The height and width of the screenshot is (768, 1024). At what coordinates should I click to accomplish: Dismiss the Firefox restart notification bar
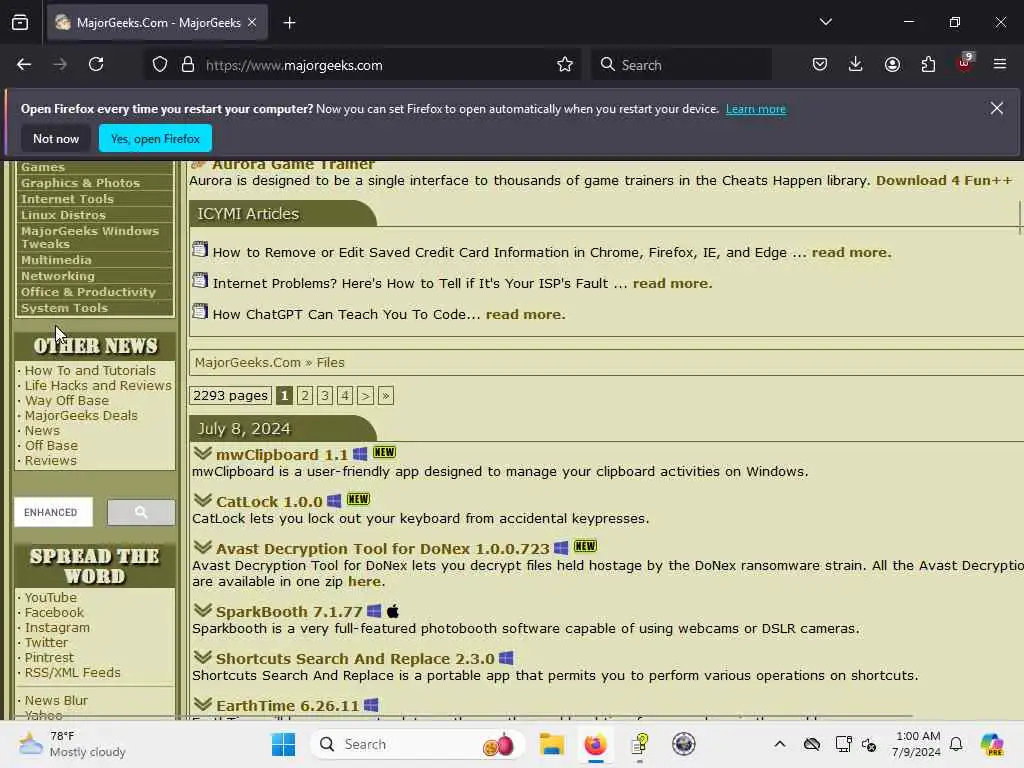[x=997, y=108]
